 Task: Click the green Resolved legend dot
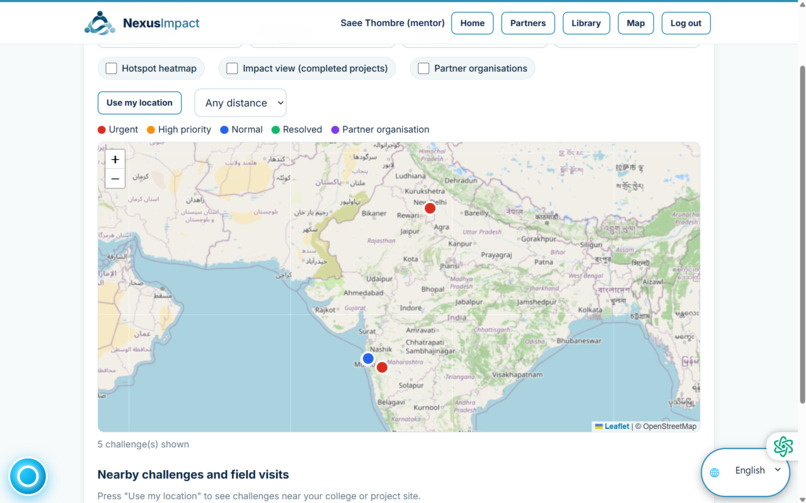coord(276,130)
